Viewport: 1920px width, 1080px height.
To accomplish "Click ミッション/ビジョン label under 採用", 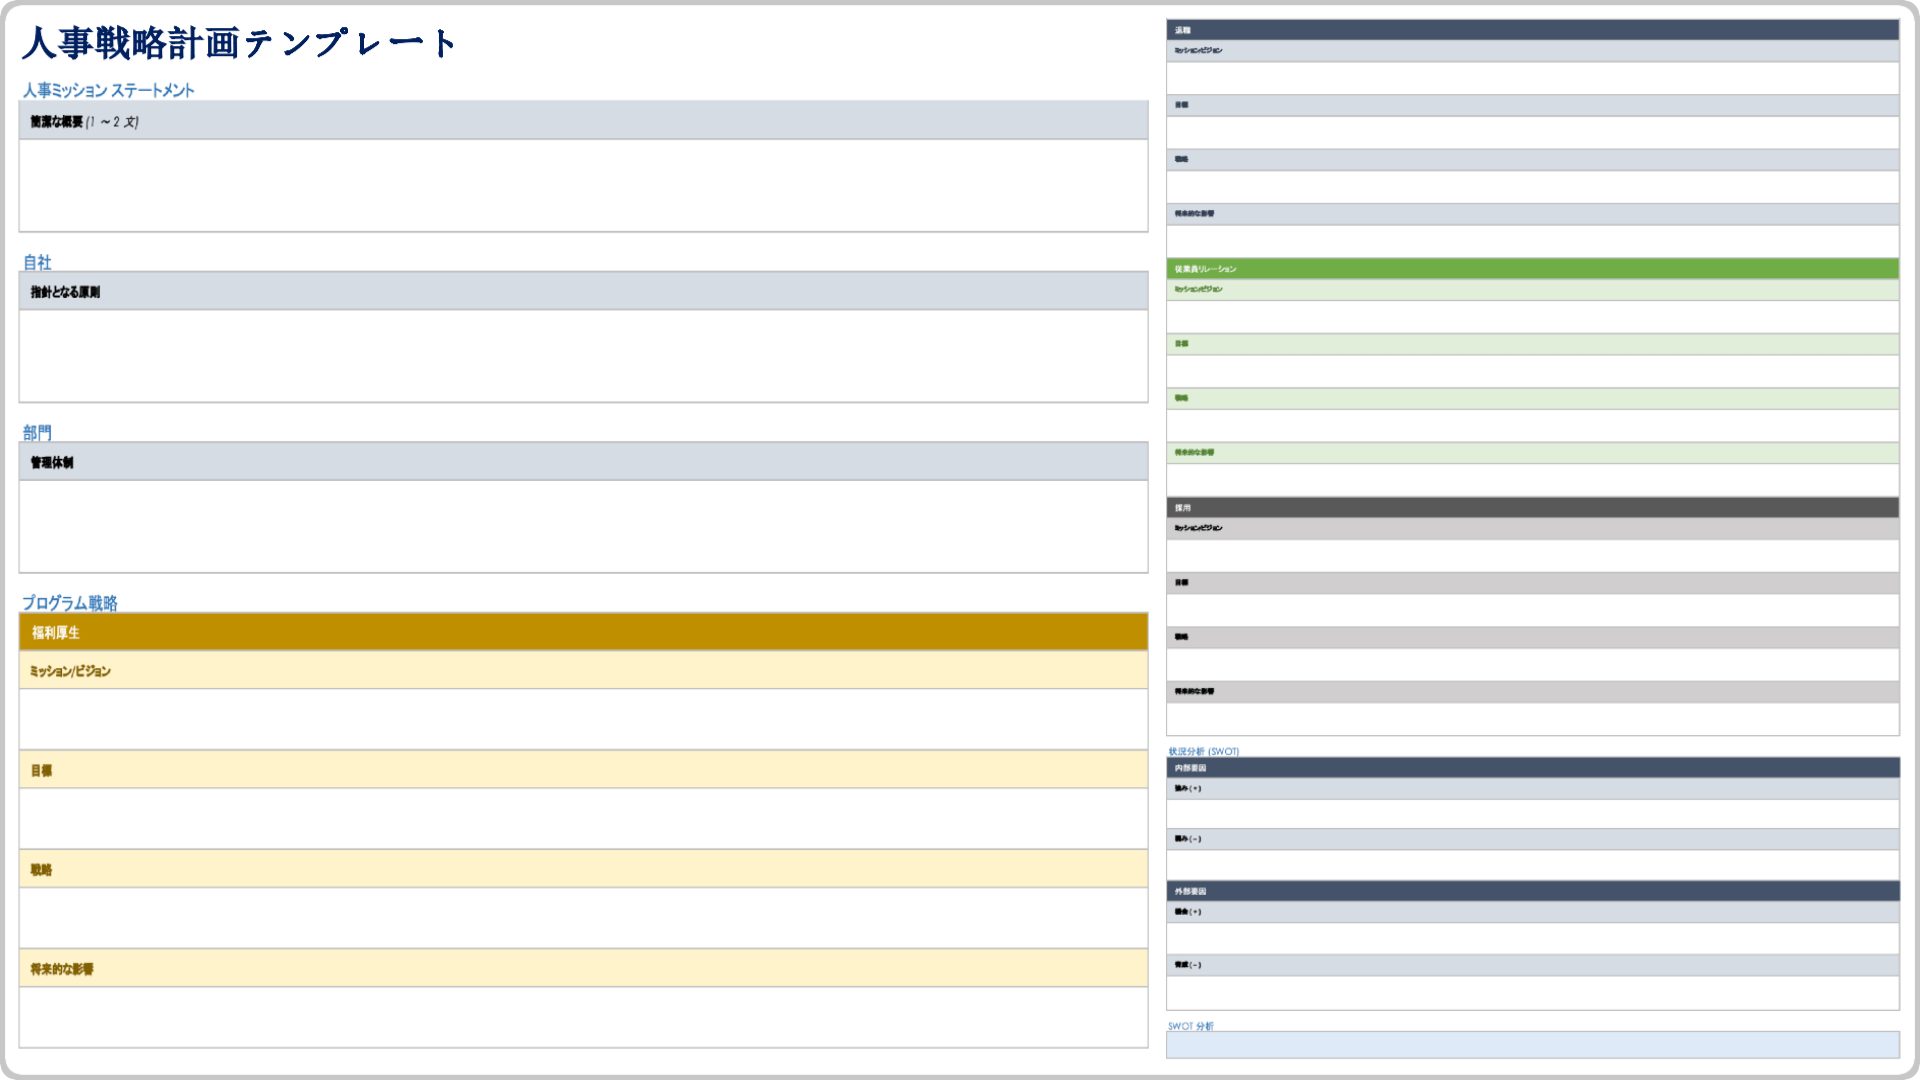I will pos(1198,528).
